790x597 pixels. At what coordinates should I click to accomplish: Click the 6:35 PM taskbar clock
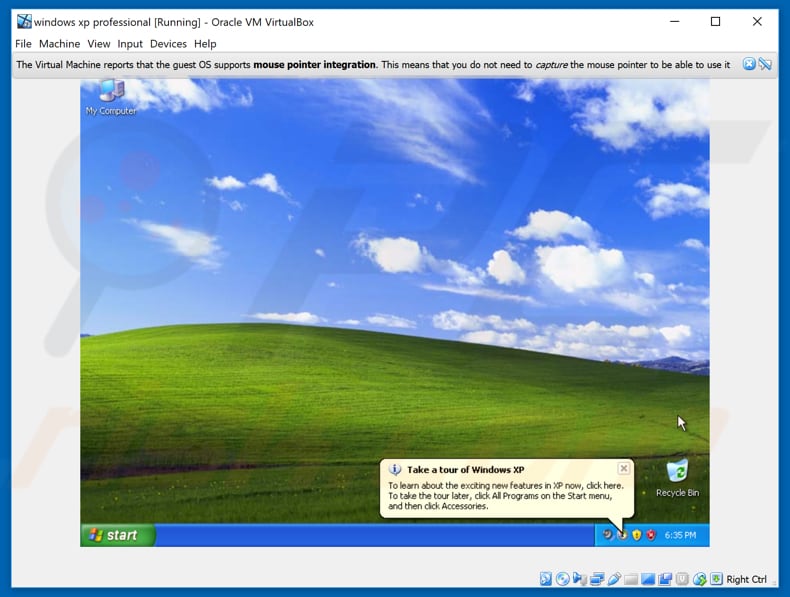[680, 535]
